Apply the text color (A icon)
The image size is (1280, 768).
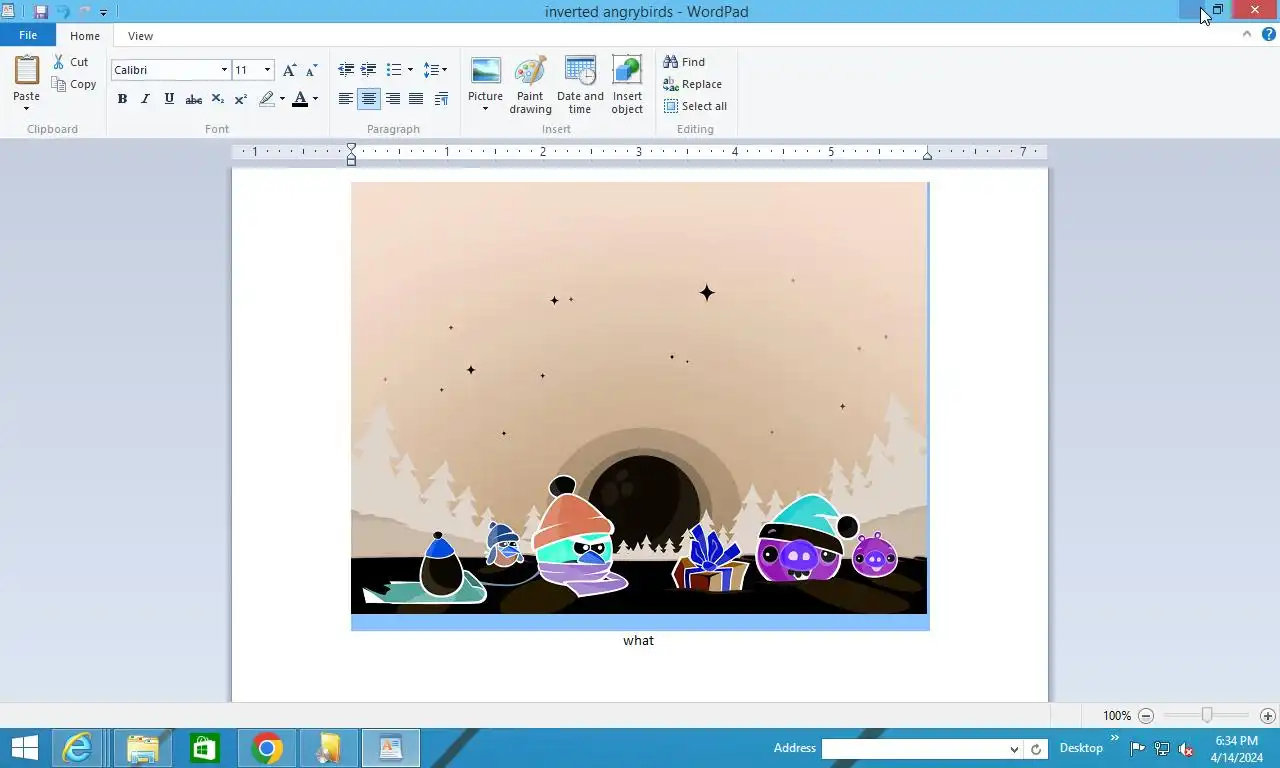click(x=300, y=99)
